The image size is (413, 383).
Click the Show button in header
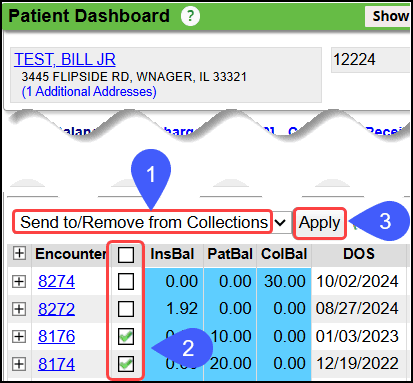coord(389,16)
